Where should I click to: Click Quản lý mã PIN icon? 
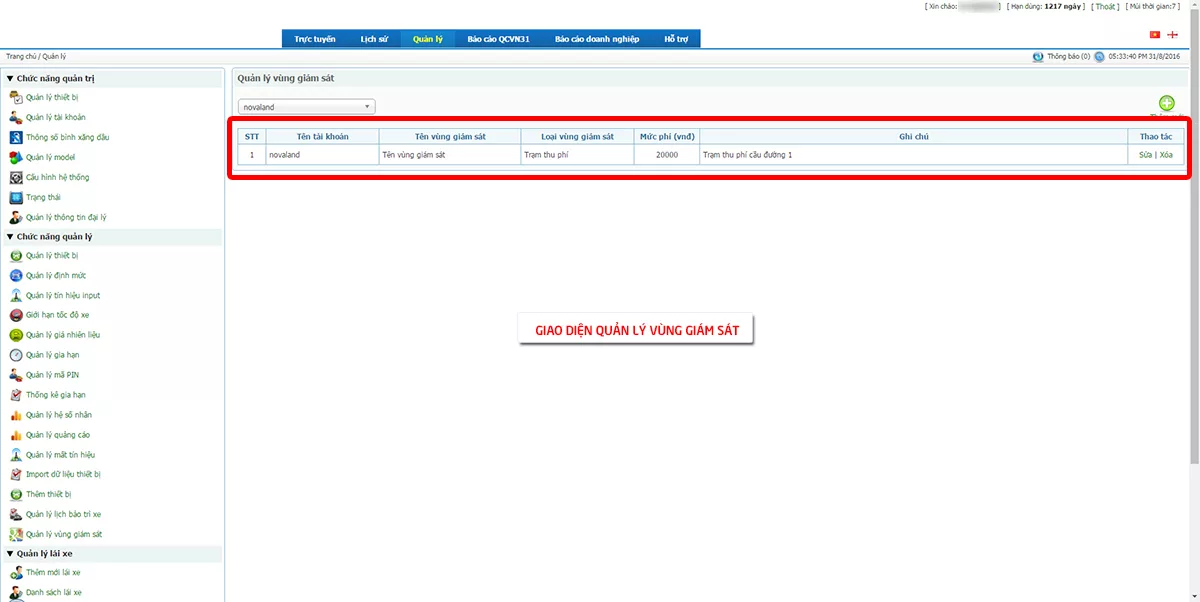coord(16,375)
